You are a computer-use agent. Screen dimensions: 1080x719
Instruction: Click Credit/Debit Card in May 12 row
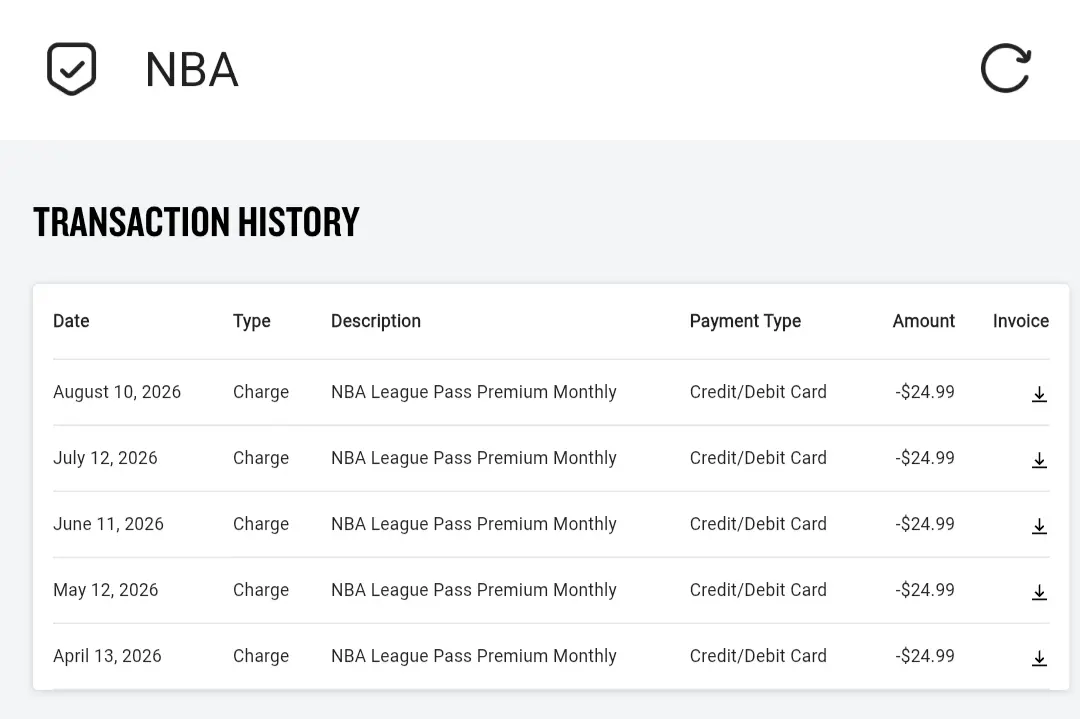(758, 590)
